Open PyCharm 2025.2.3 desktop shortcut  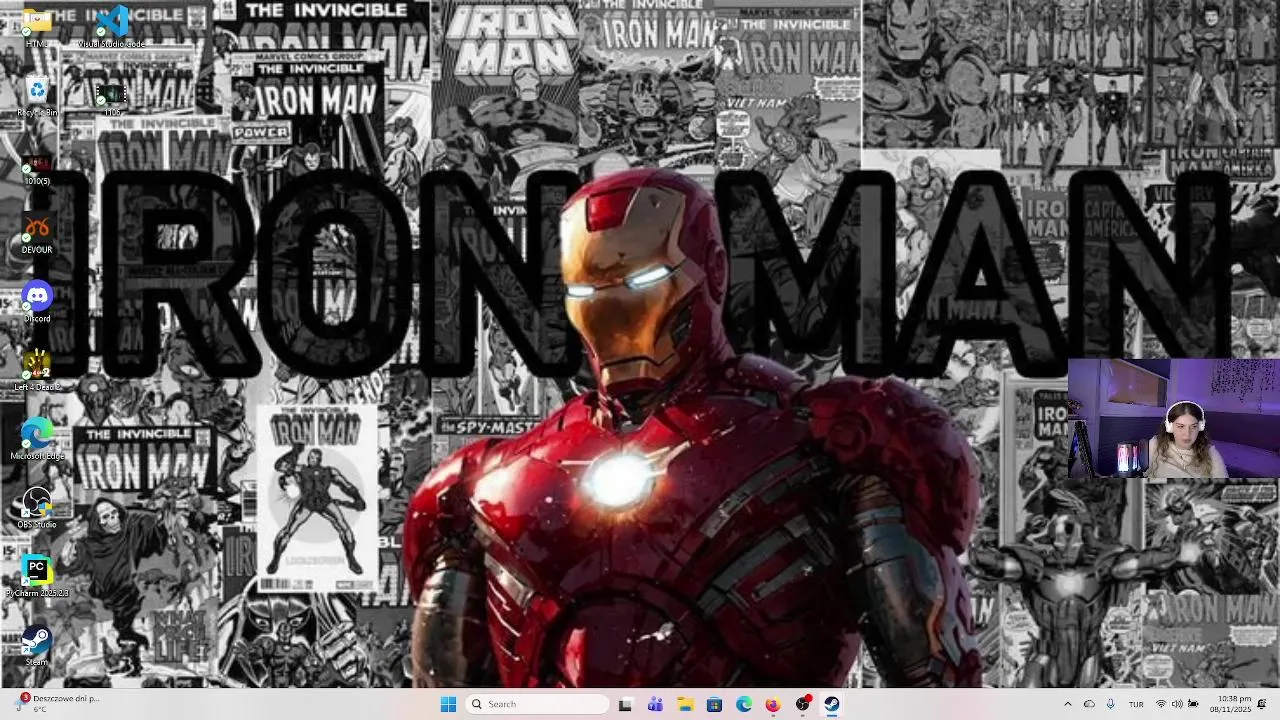click(x=37, y=577)
